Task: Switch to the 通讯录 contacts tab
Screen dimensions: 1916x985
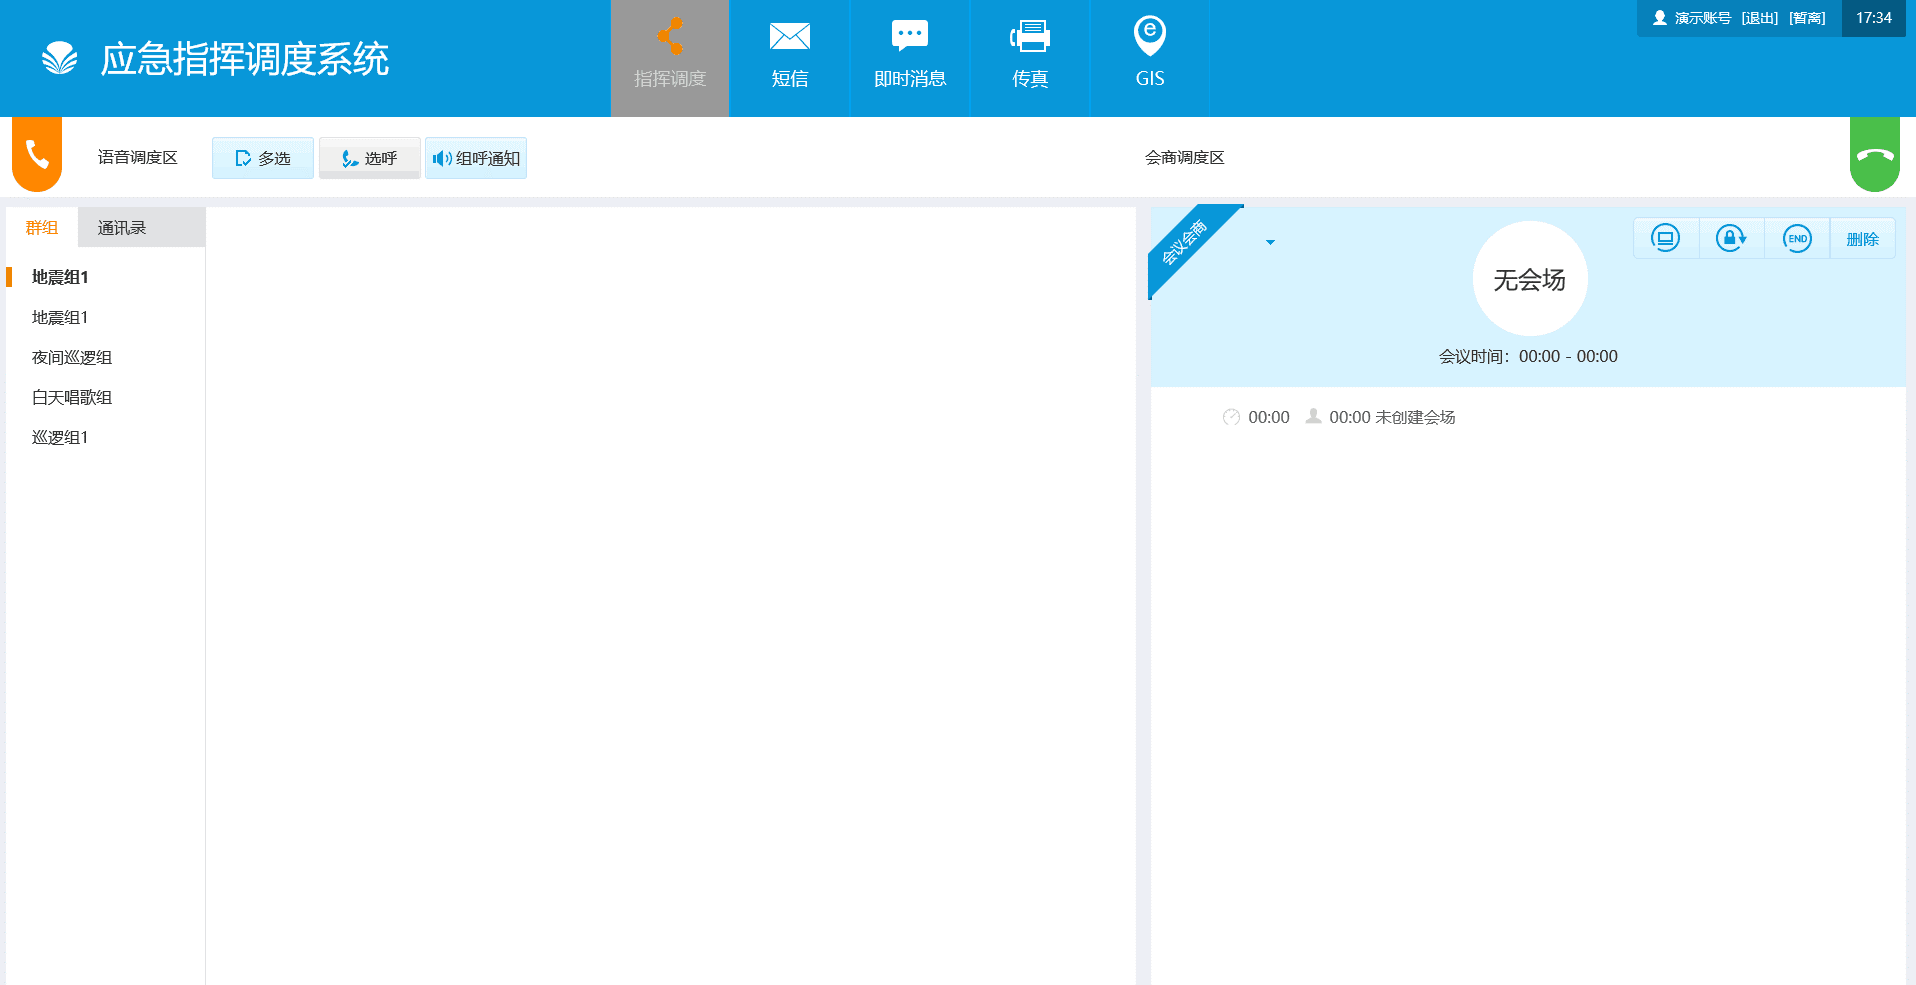Action: pyautogui.click(x=122, y=228)
